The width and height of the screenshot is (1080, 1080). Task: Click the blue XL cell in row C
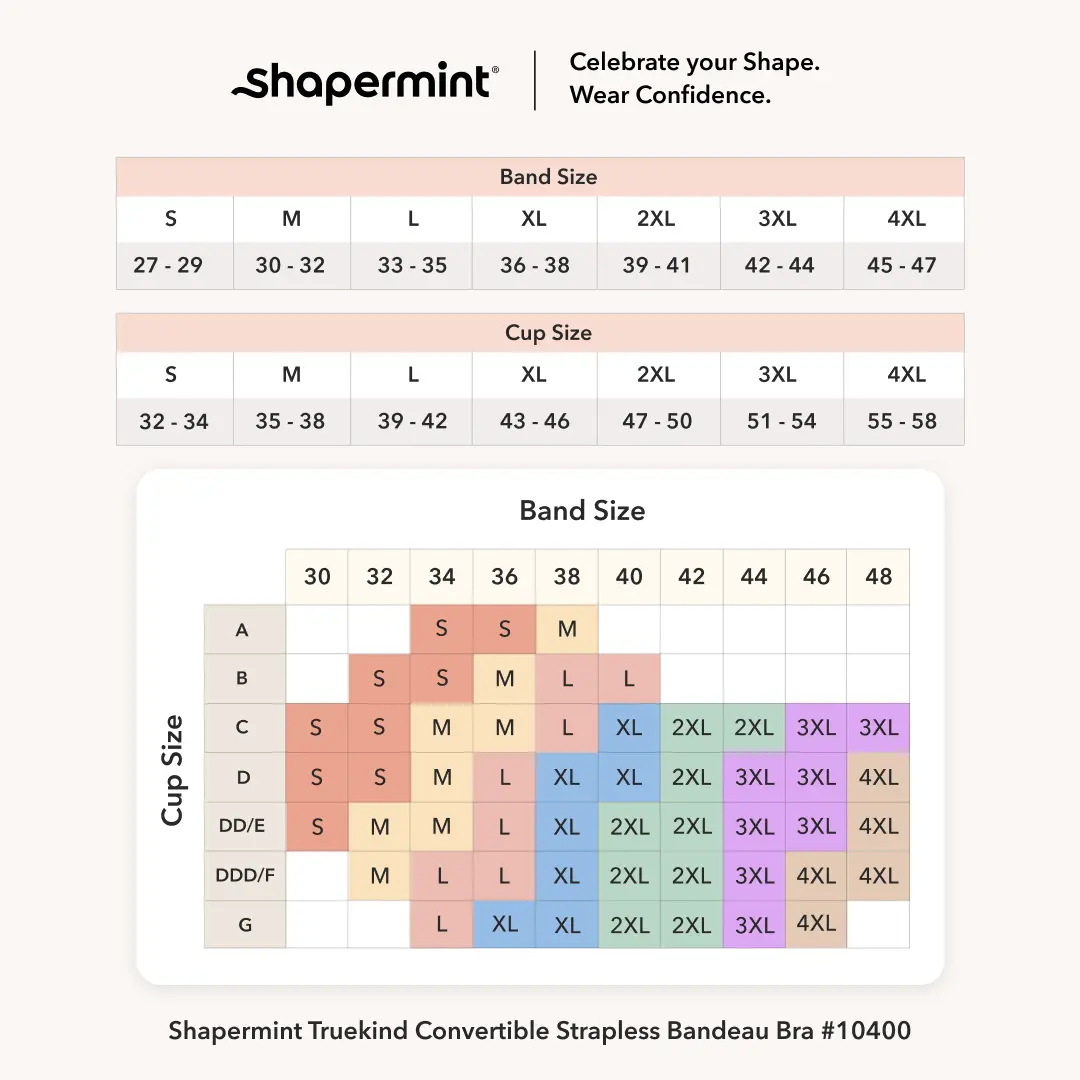click(629, 728)
